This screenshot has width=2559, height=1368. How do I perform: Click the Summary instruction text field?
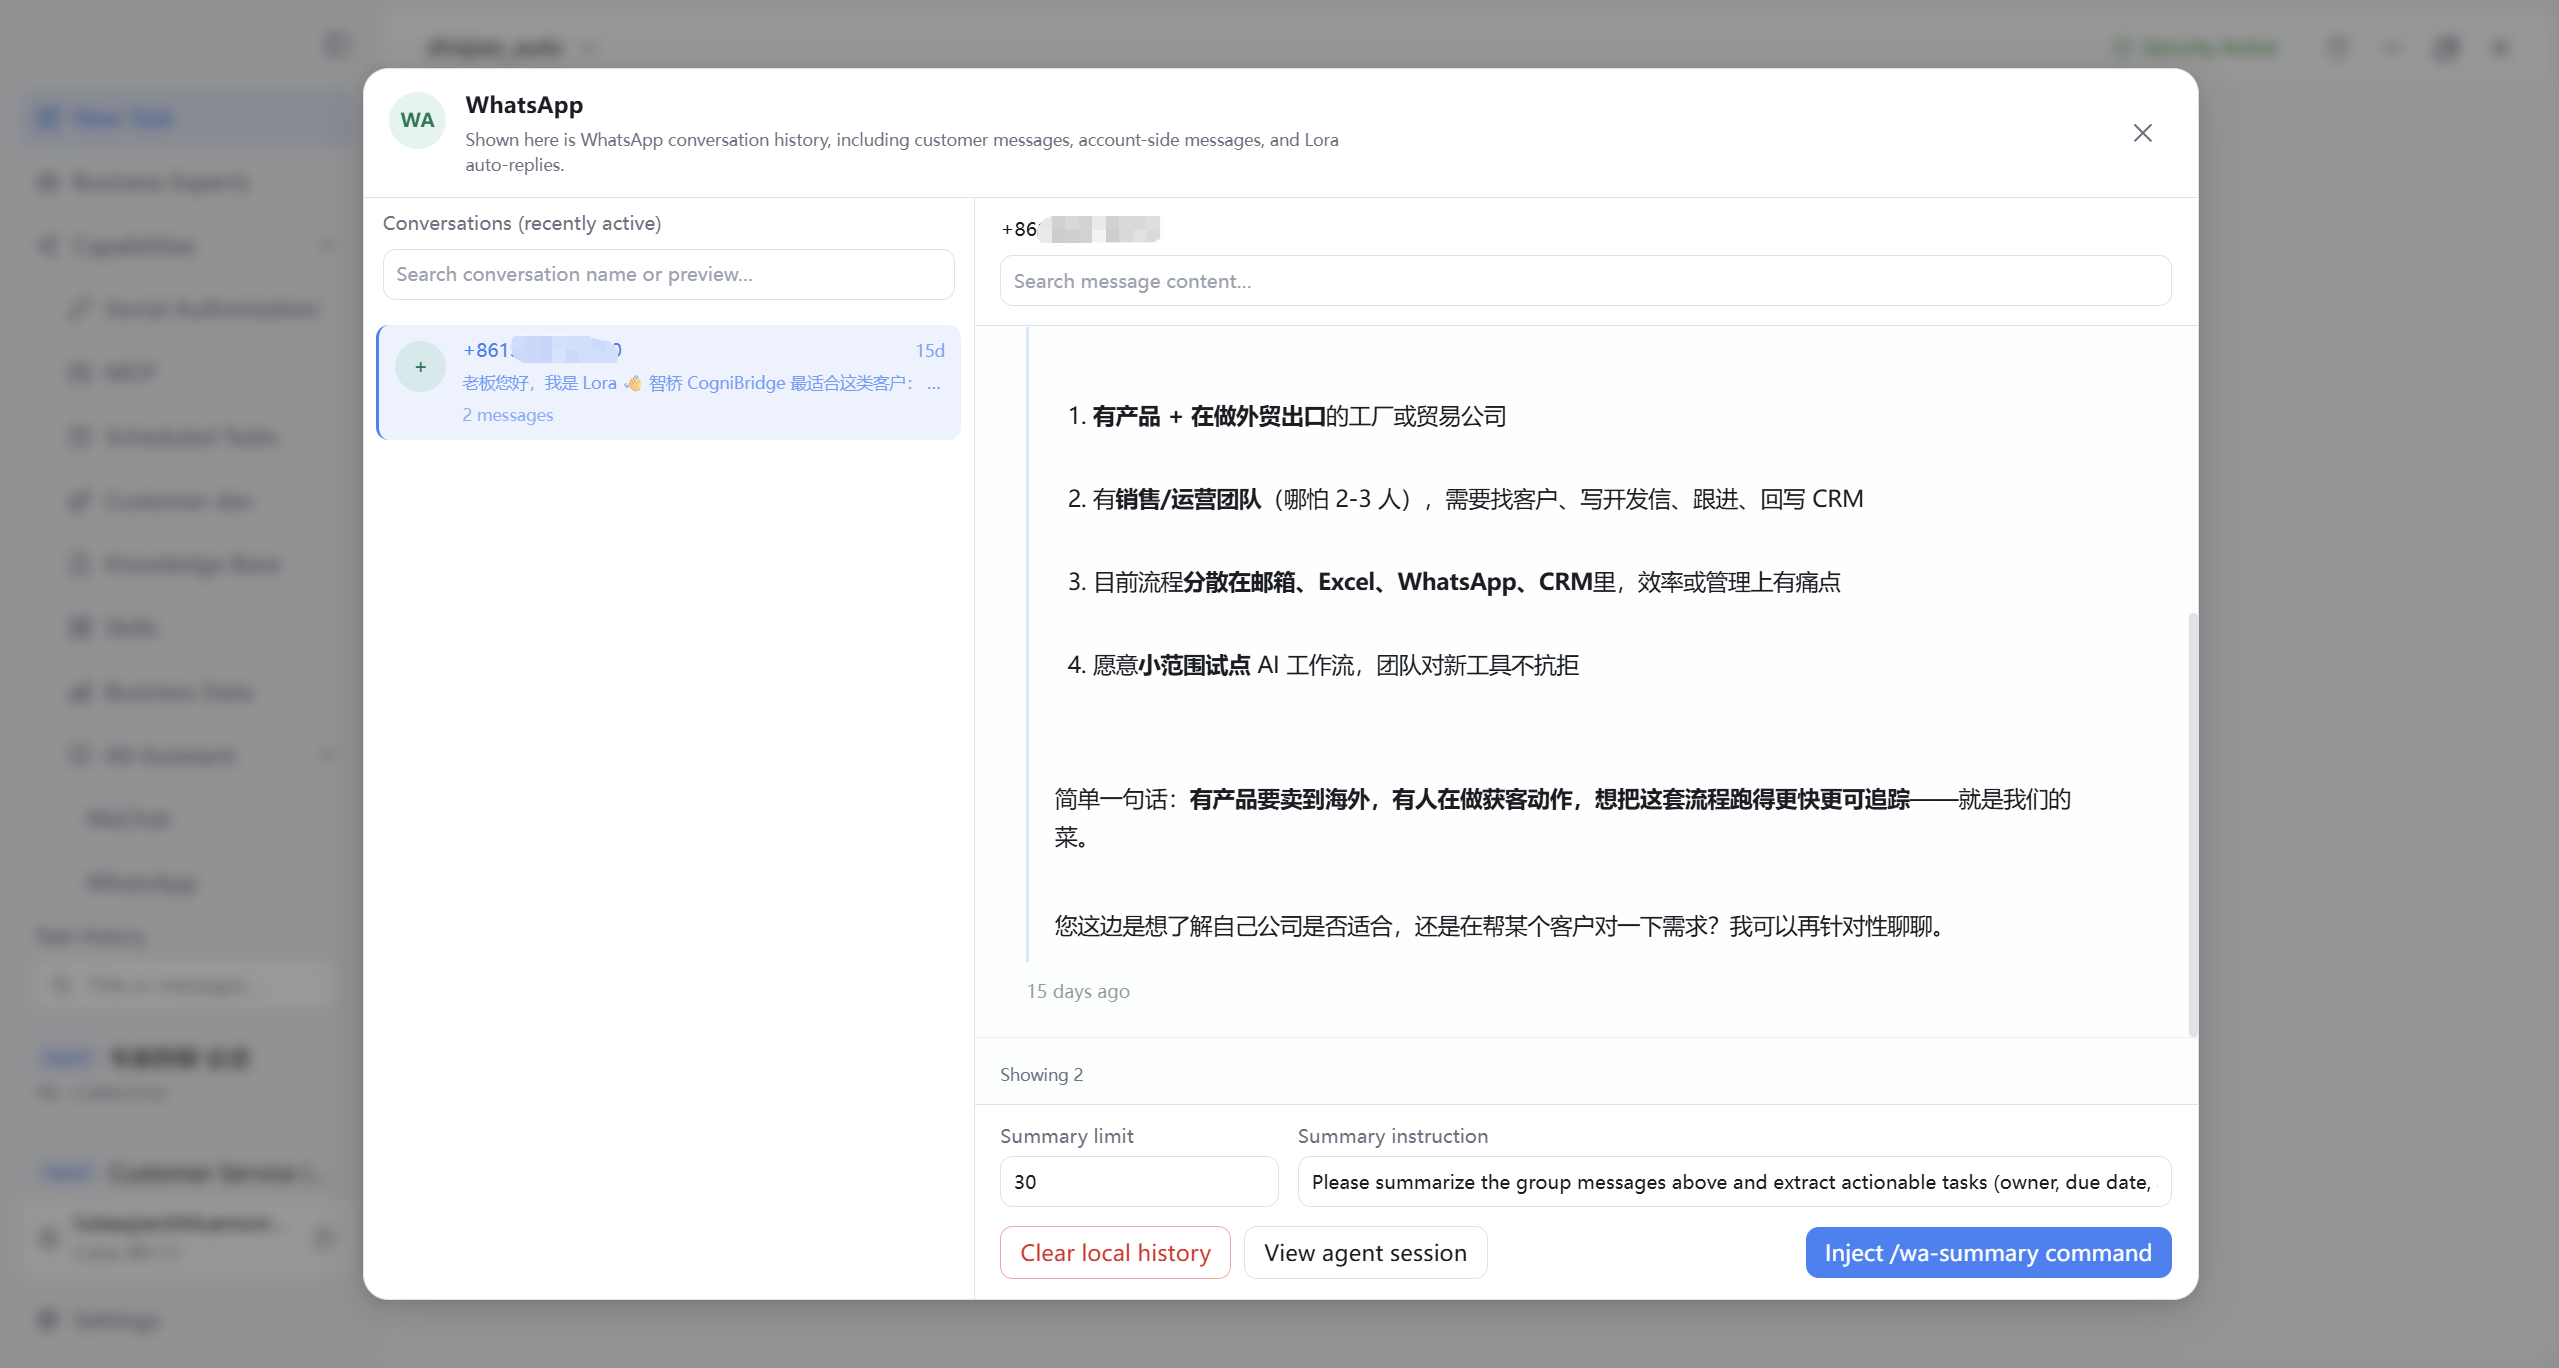[x=1734, y=1182]
